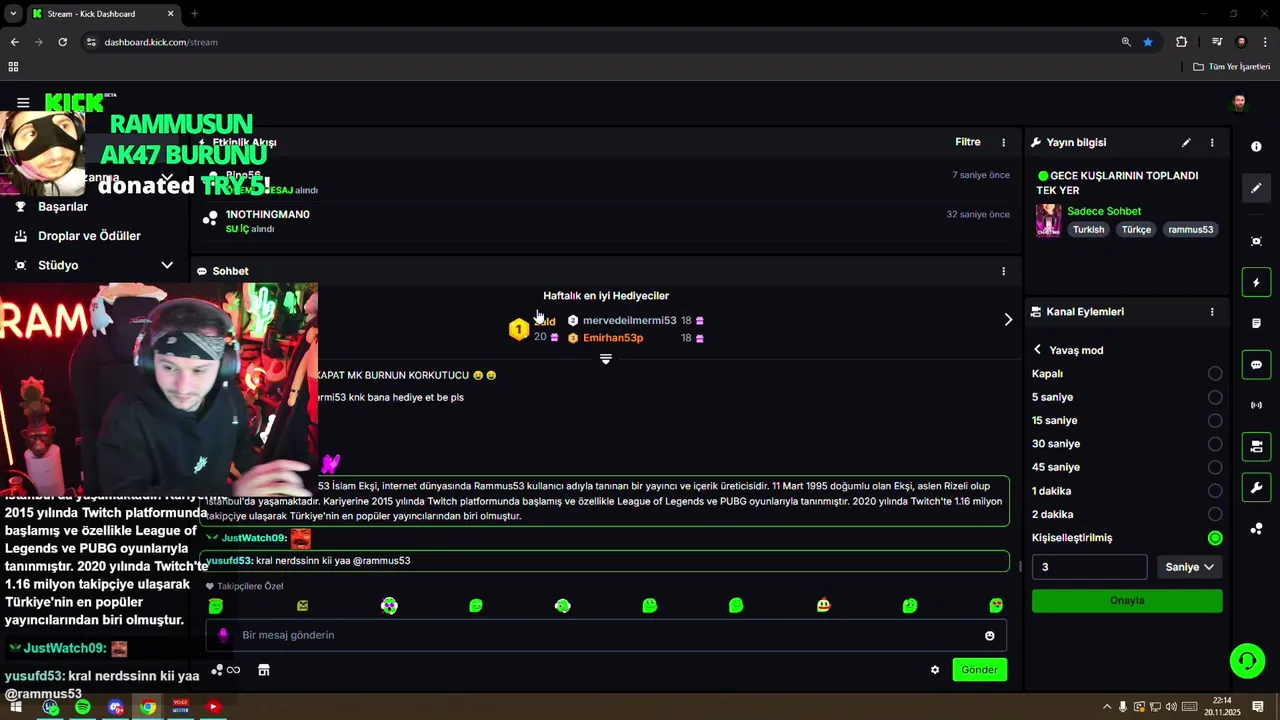Toggle the chat bubble panel icon in sidebar
The height and width of the screenshot is (720, 1280).
click(1256, 365)
